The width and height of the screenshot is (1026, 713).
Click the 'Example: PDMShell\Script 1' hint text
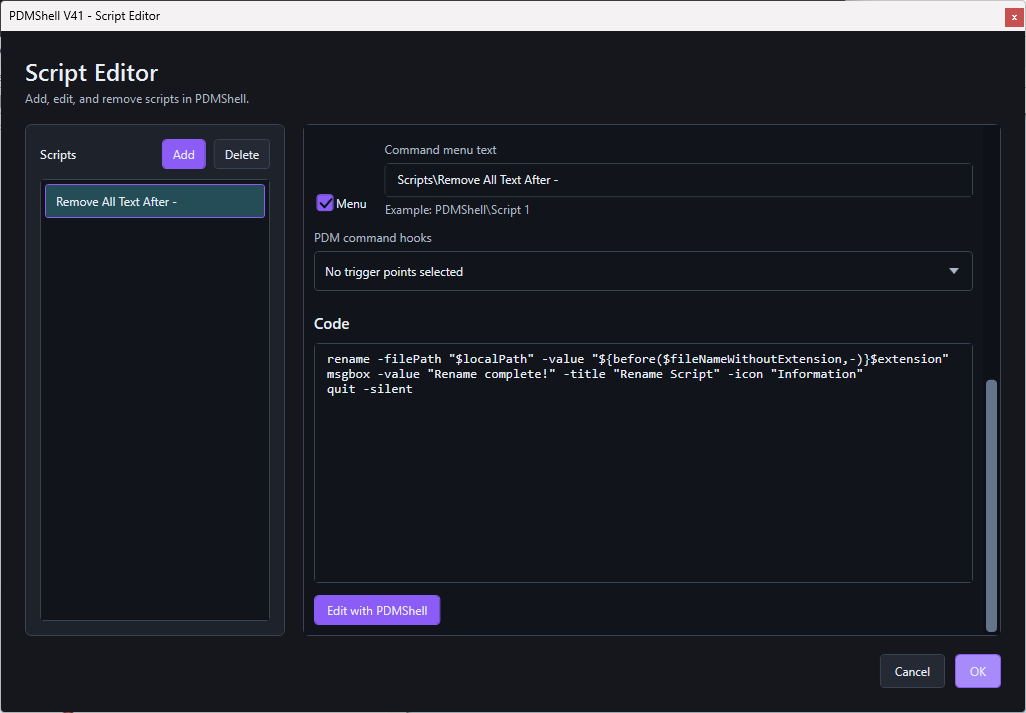(457, 210)
